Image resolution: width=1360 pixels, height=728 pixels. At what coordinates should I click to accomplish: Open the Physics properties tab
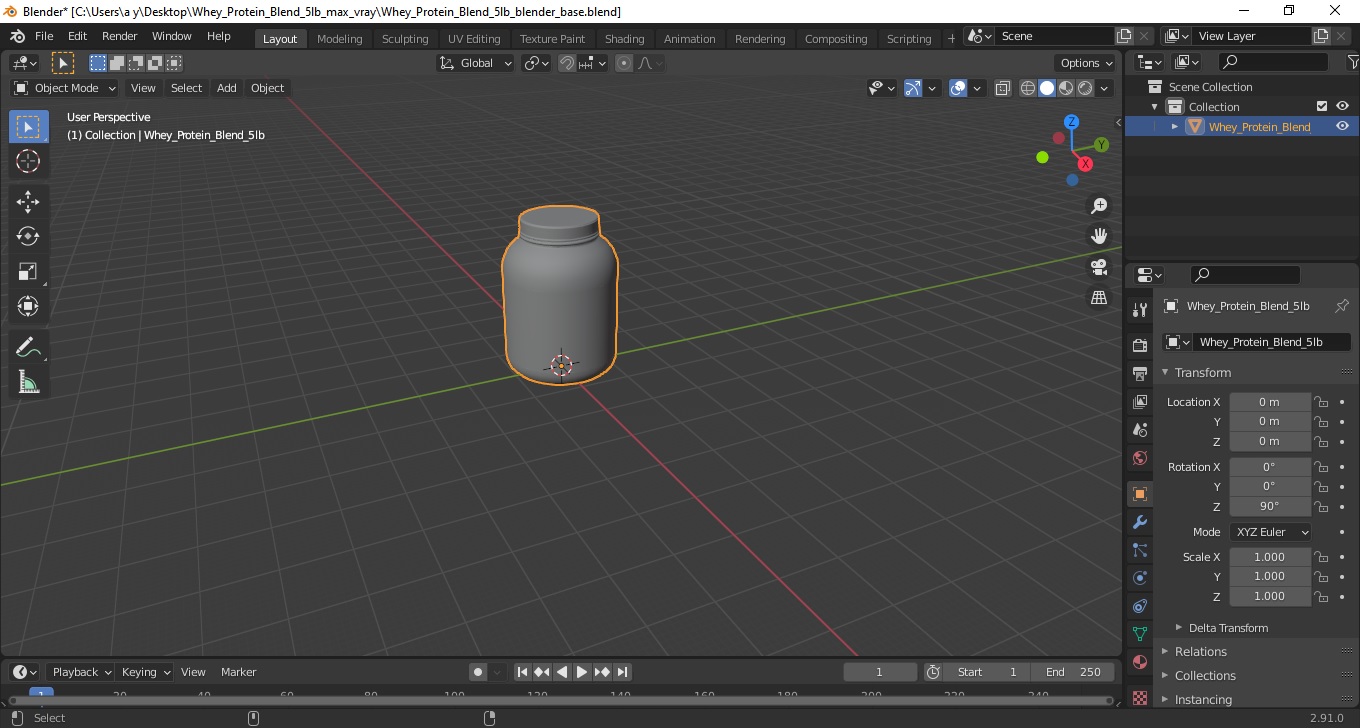(1139, 578)
